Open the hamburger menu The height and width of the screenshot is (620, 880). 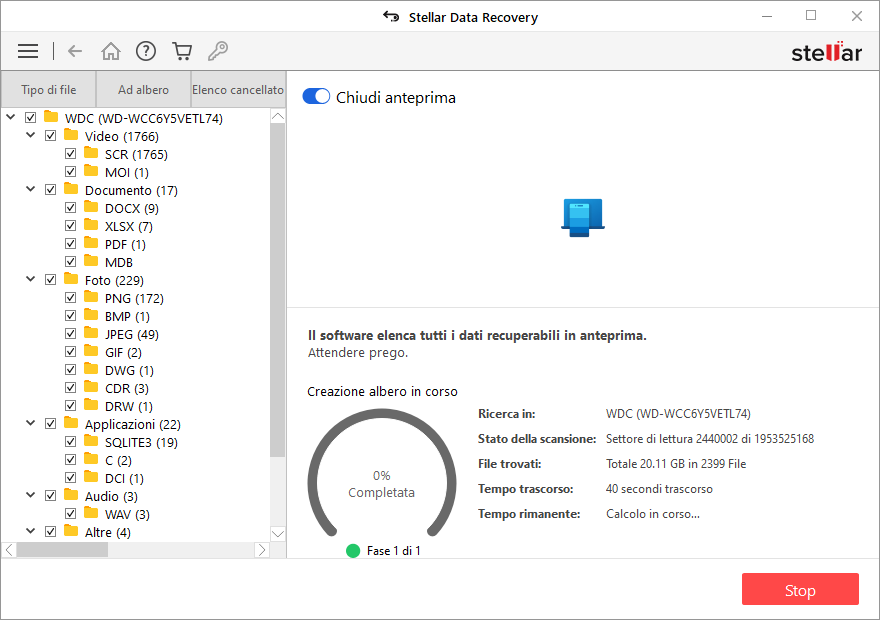[28, 51]
